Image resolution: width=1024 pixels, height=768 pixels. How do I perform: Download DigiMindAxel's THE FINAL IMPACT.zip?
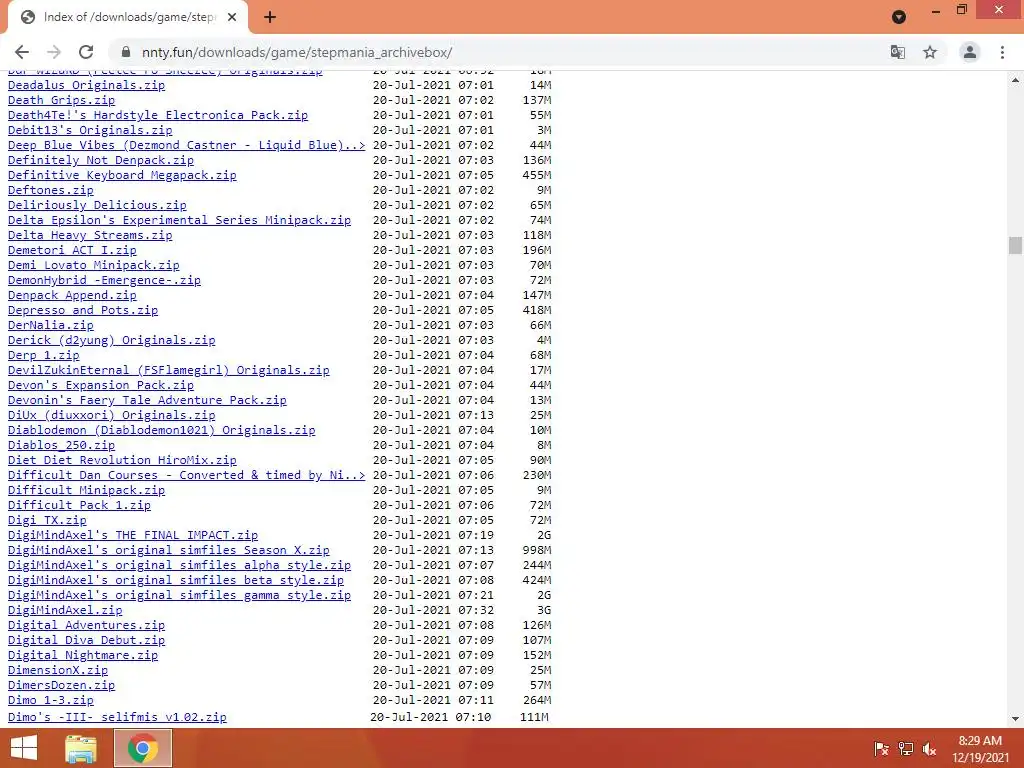[x=133, y=536]
